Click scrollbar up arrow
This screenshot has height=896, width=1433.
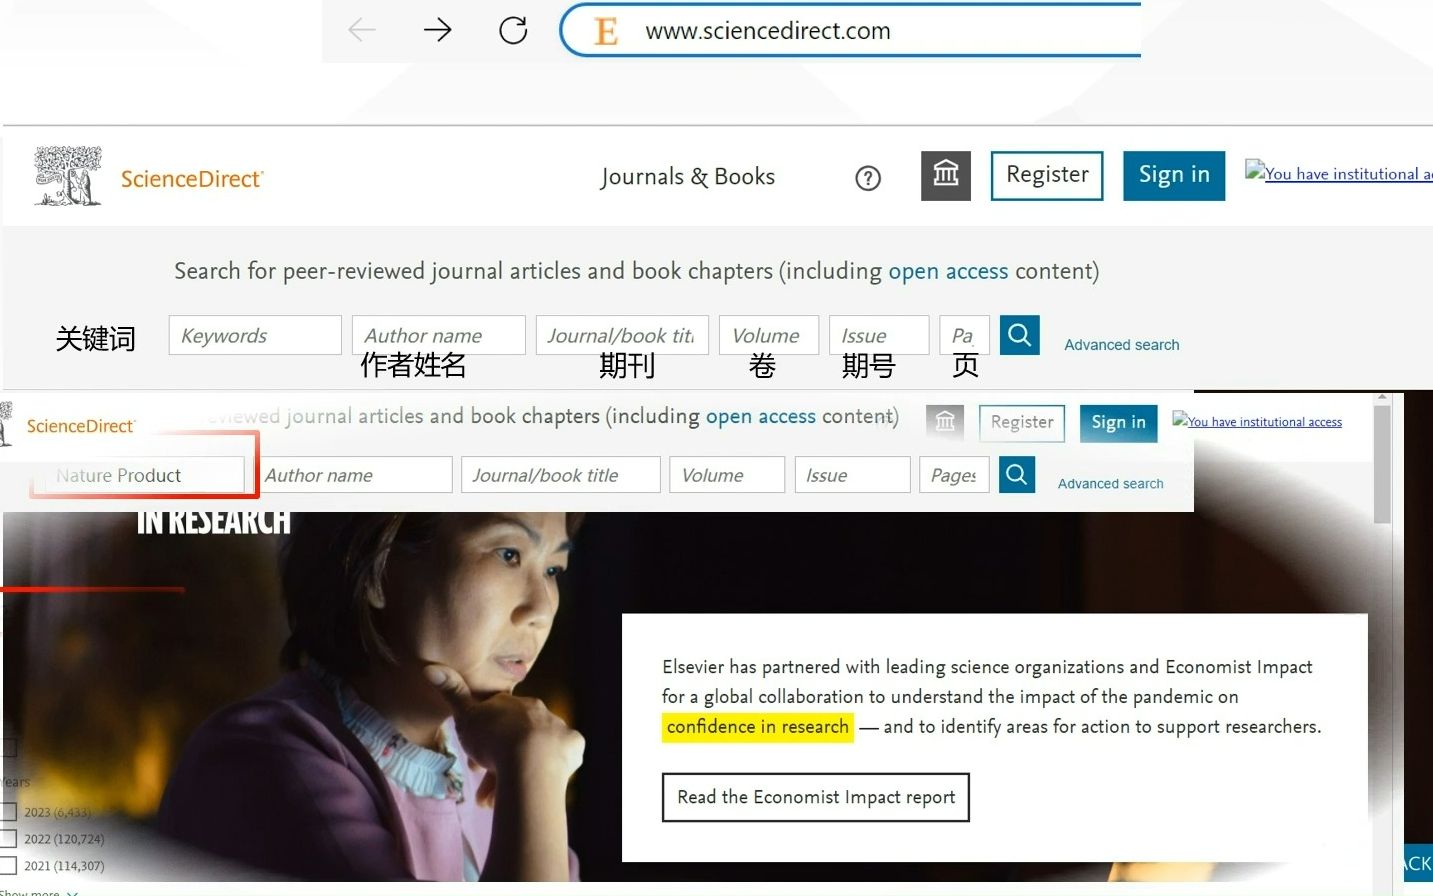click(x=1382, y=397)
